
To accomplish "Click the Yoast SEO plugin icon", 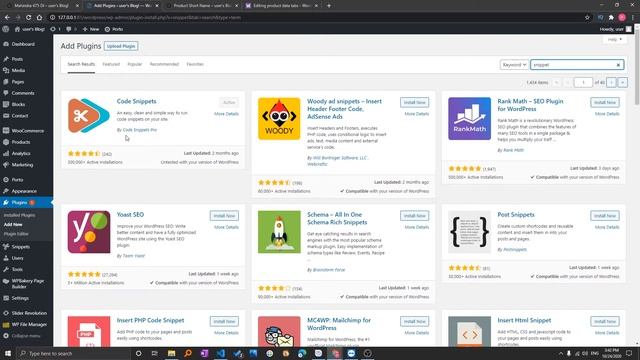I will (89, 232).
